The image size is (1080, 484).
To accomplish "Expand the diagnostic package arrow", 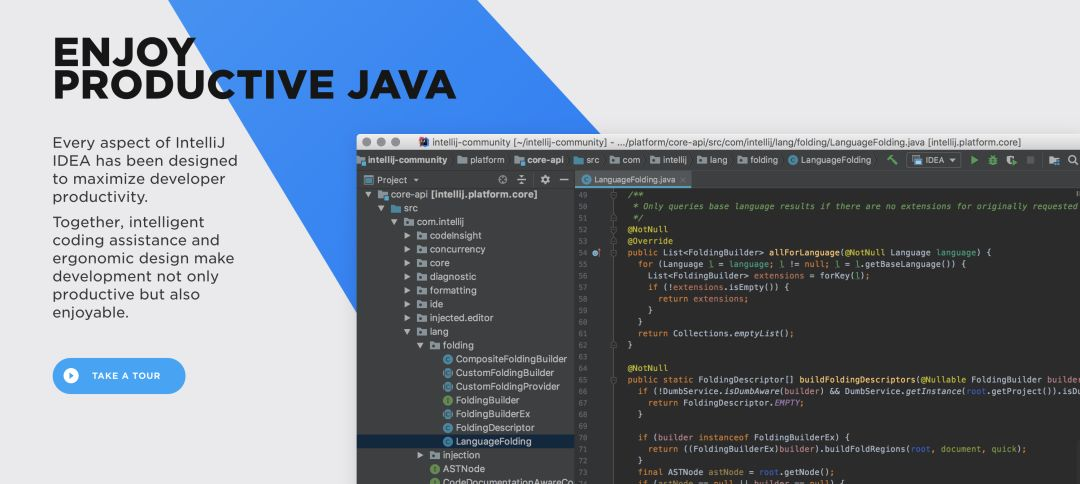I will click(408, 277).
